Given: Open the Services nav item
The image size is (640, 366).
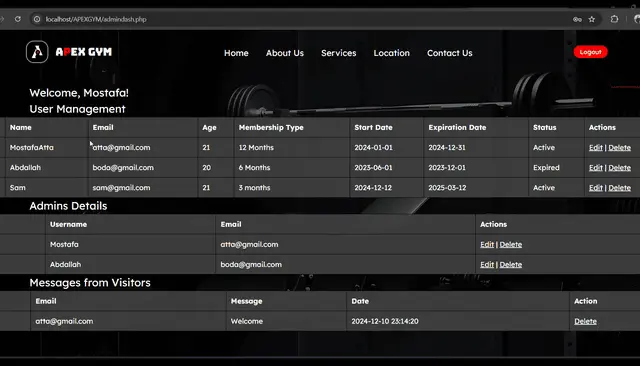Looking at the screenshot, I should [x=338, y=53].
